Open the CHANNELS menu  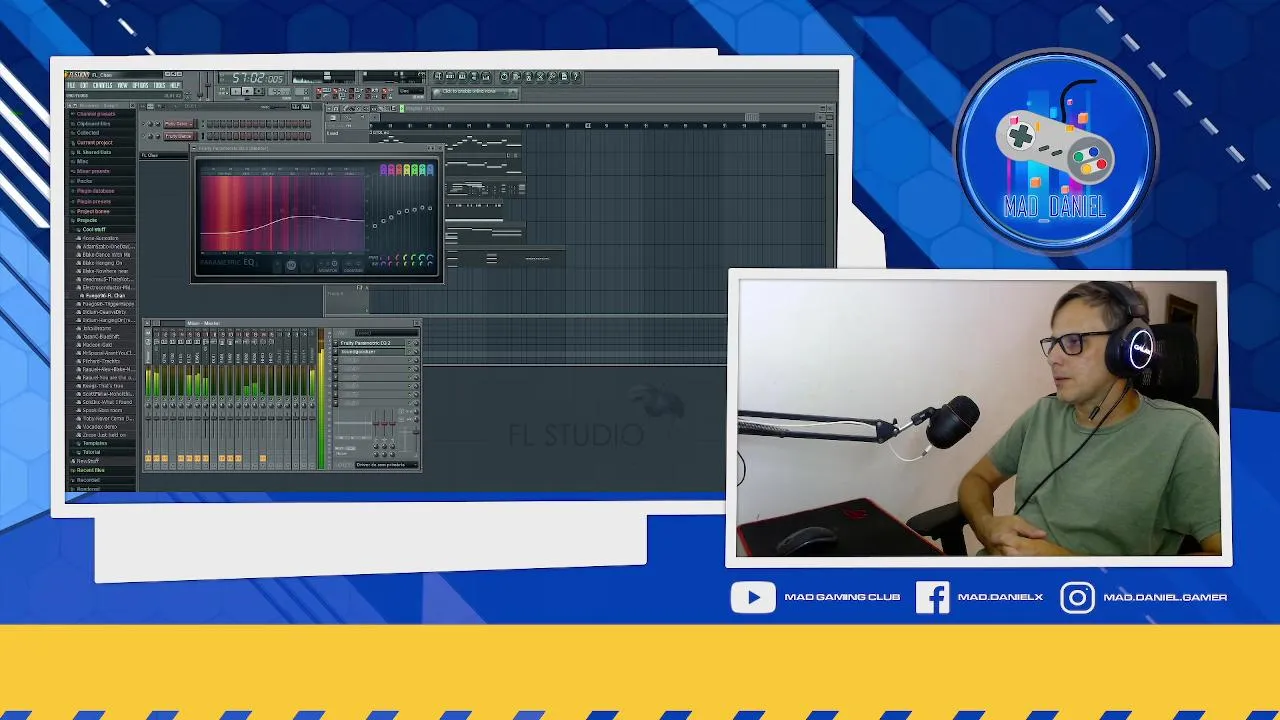[x=103, y=85]
